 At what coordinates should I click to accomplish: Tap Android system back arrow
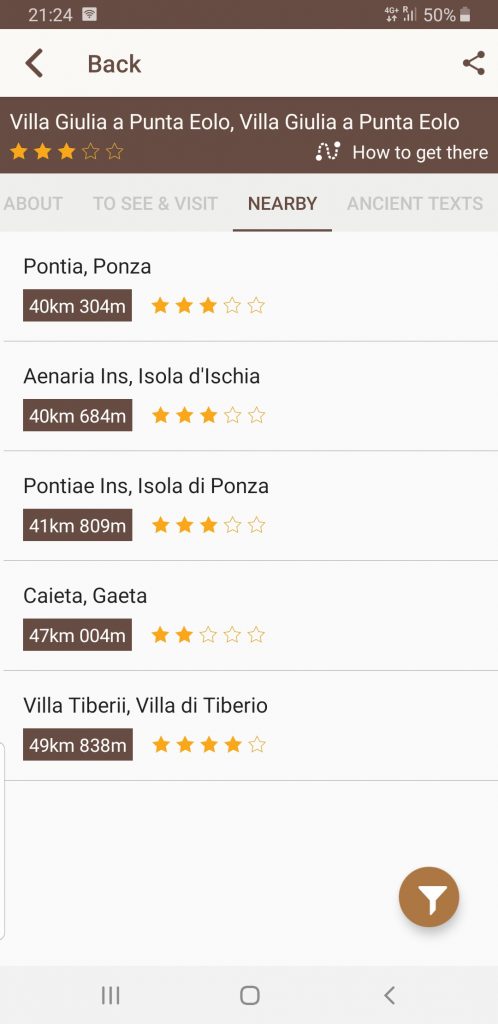[x=389, y=995]
